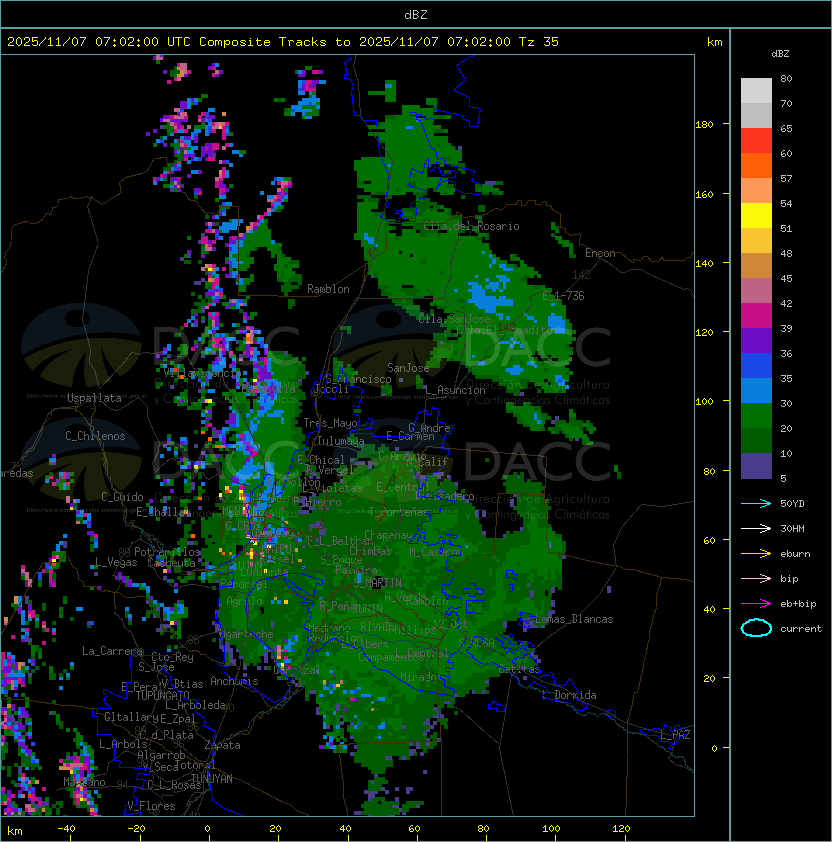The width and height of the screenshot is (832, 842).
Task: Click the 'L_Asuncion' map label
Action: 456,390
